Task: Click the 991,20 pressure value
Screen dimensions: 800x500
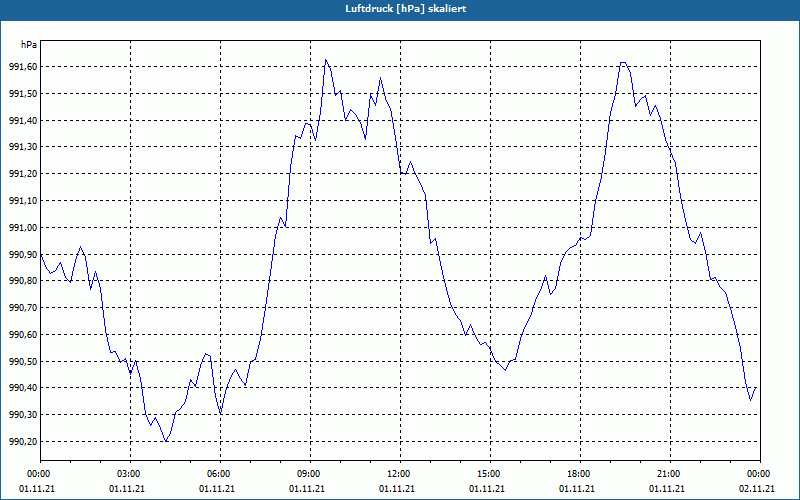Action: tap(23, 174)
